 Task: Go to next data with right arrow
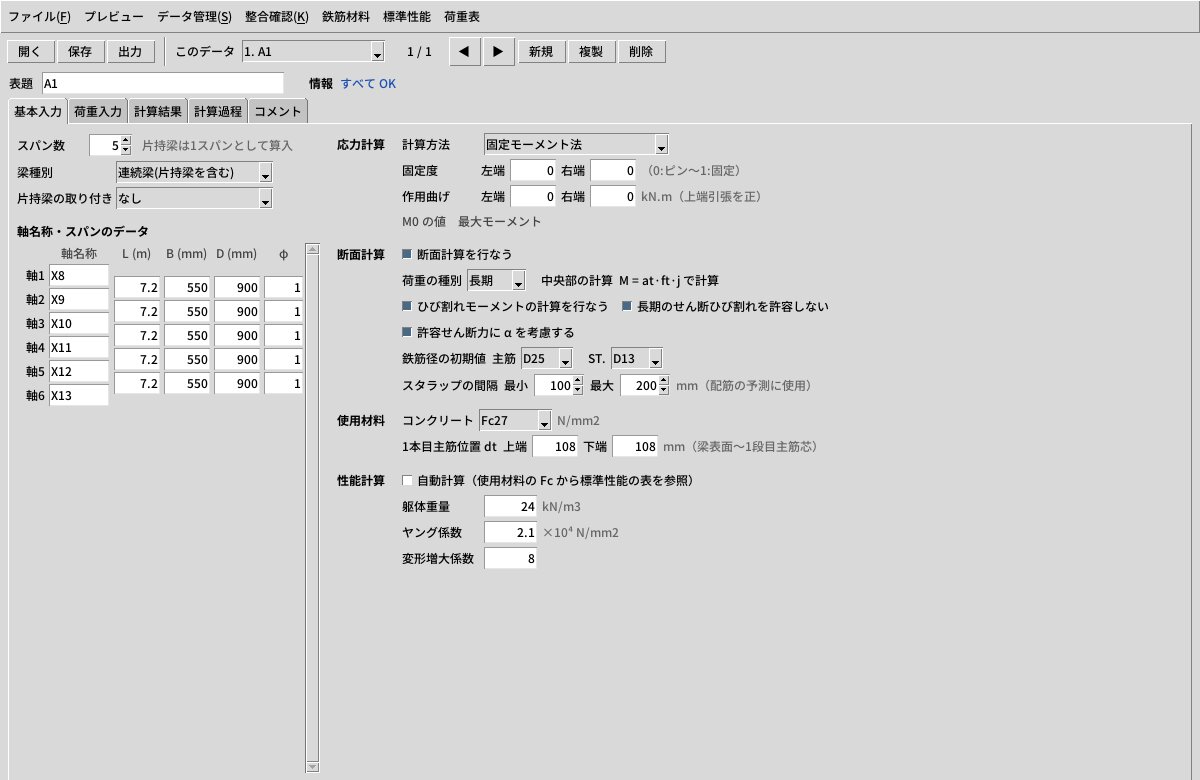(499, 52)
